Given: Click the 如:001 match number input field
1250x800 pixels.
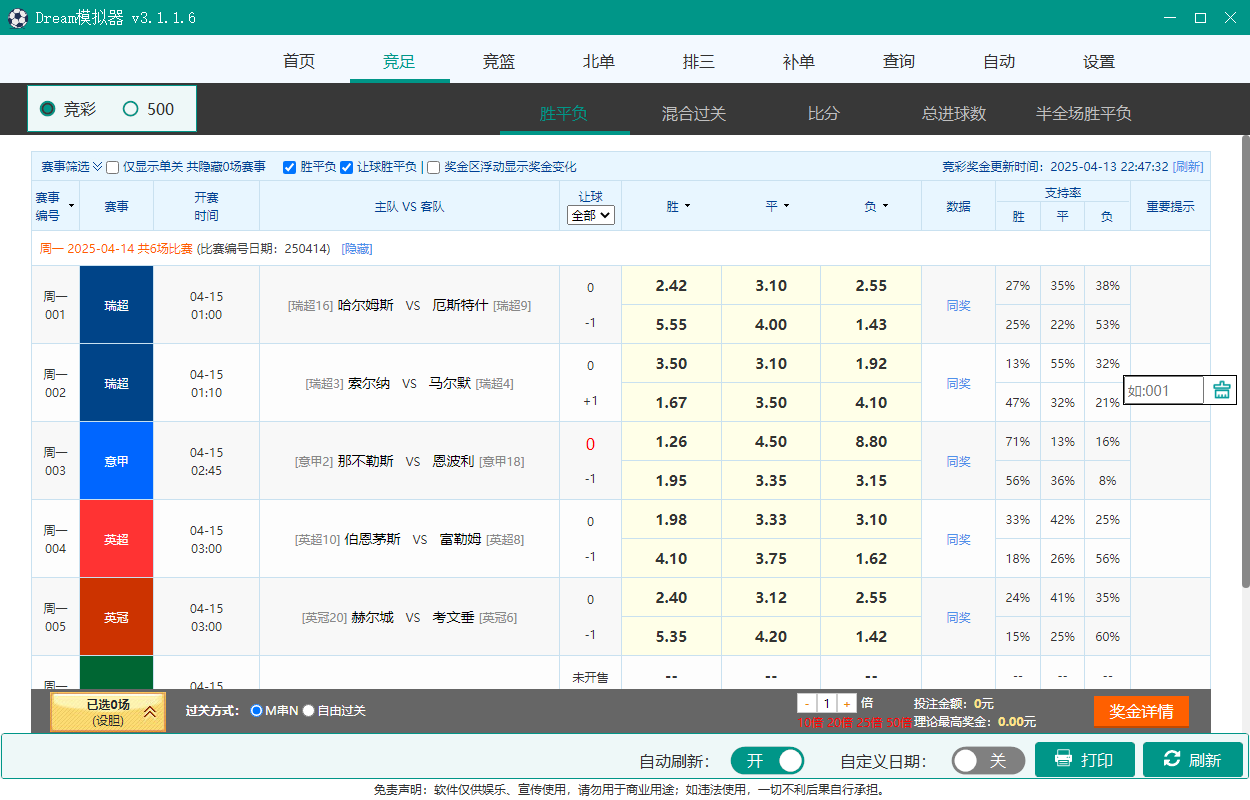Looking at the screenshot, I should point(1164,390).
